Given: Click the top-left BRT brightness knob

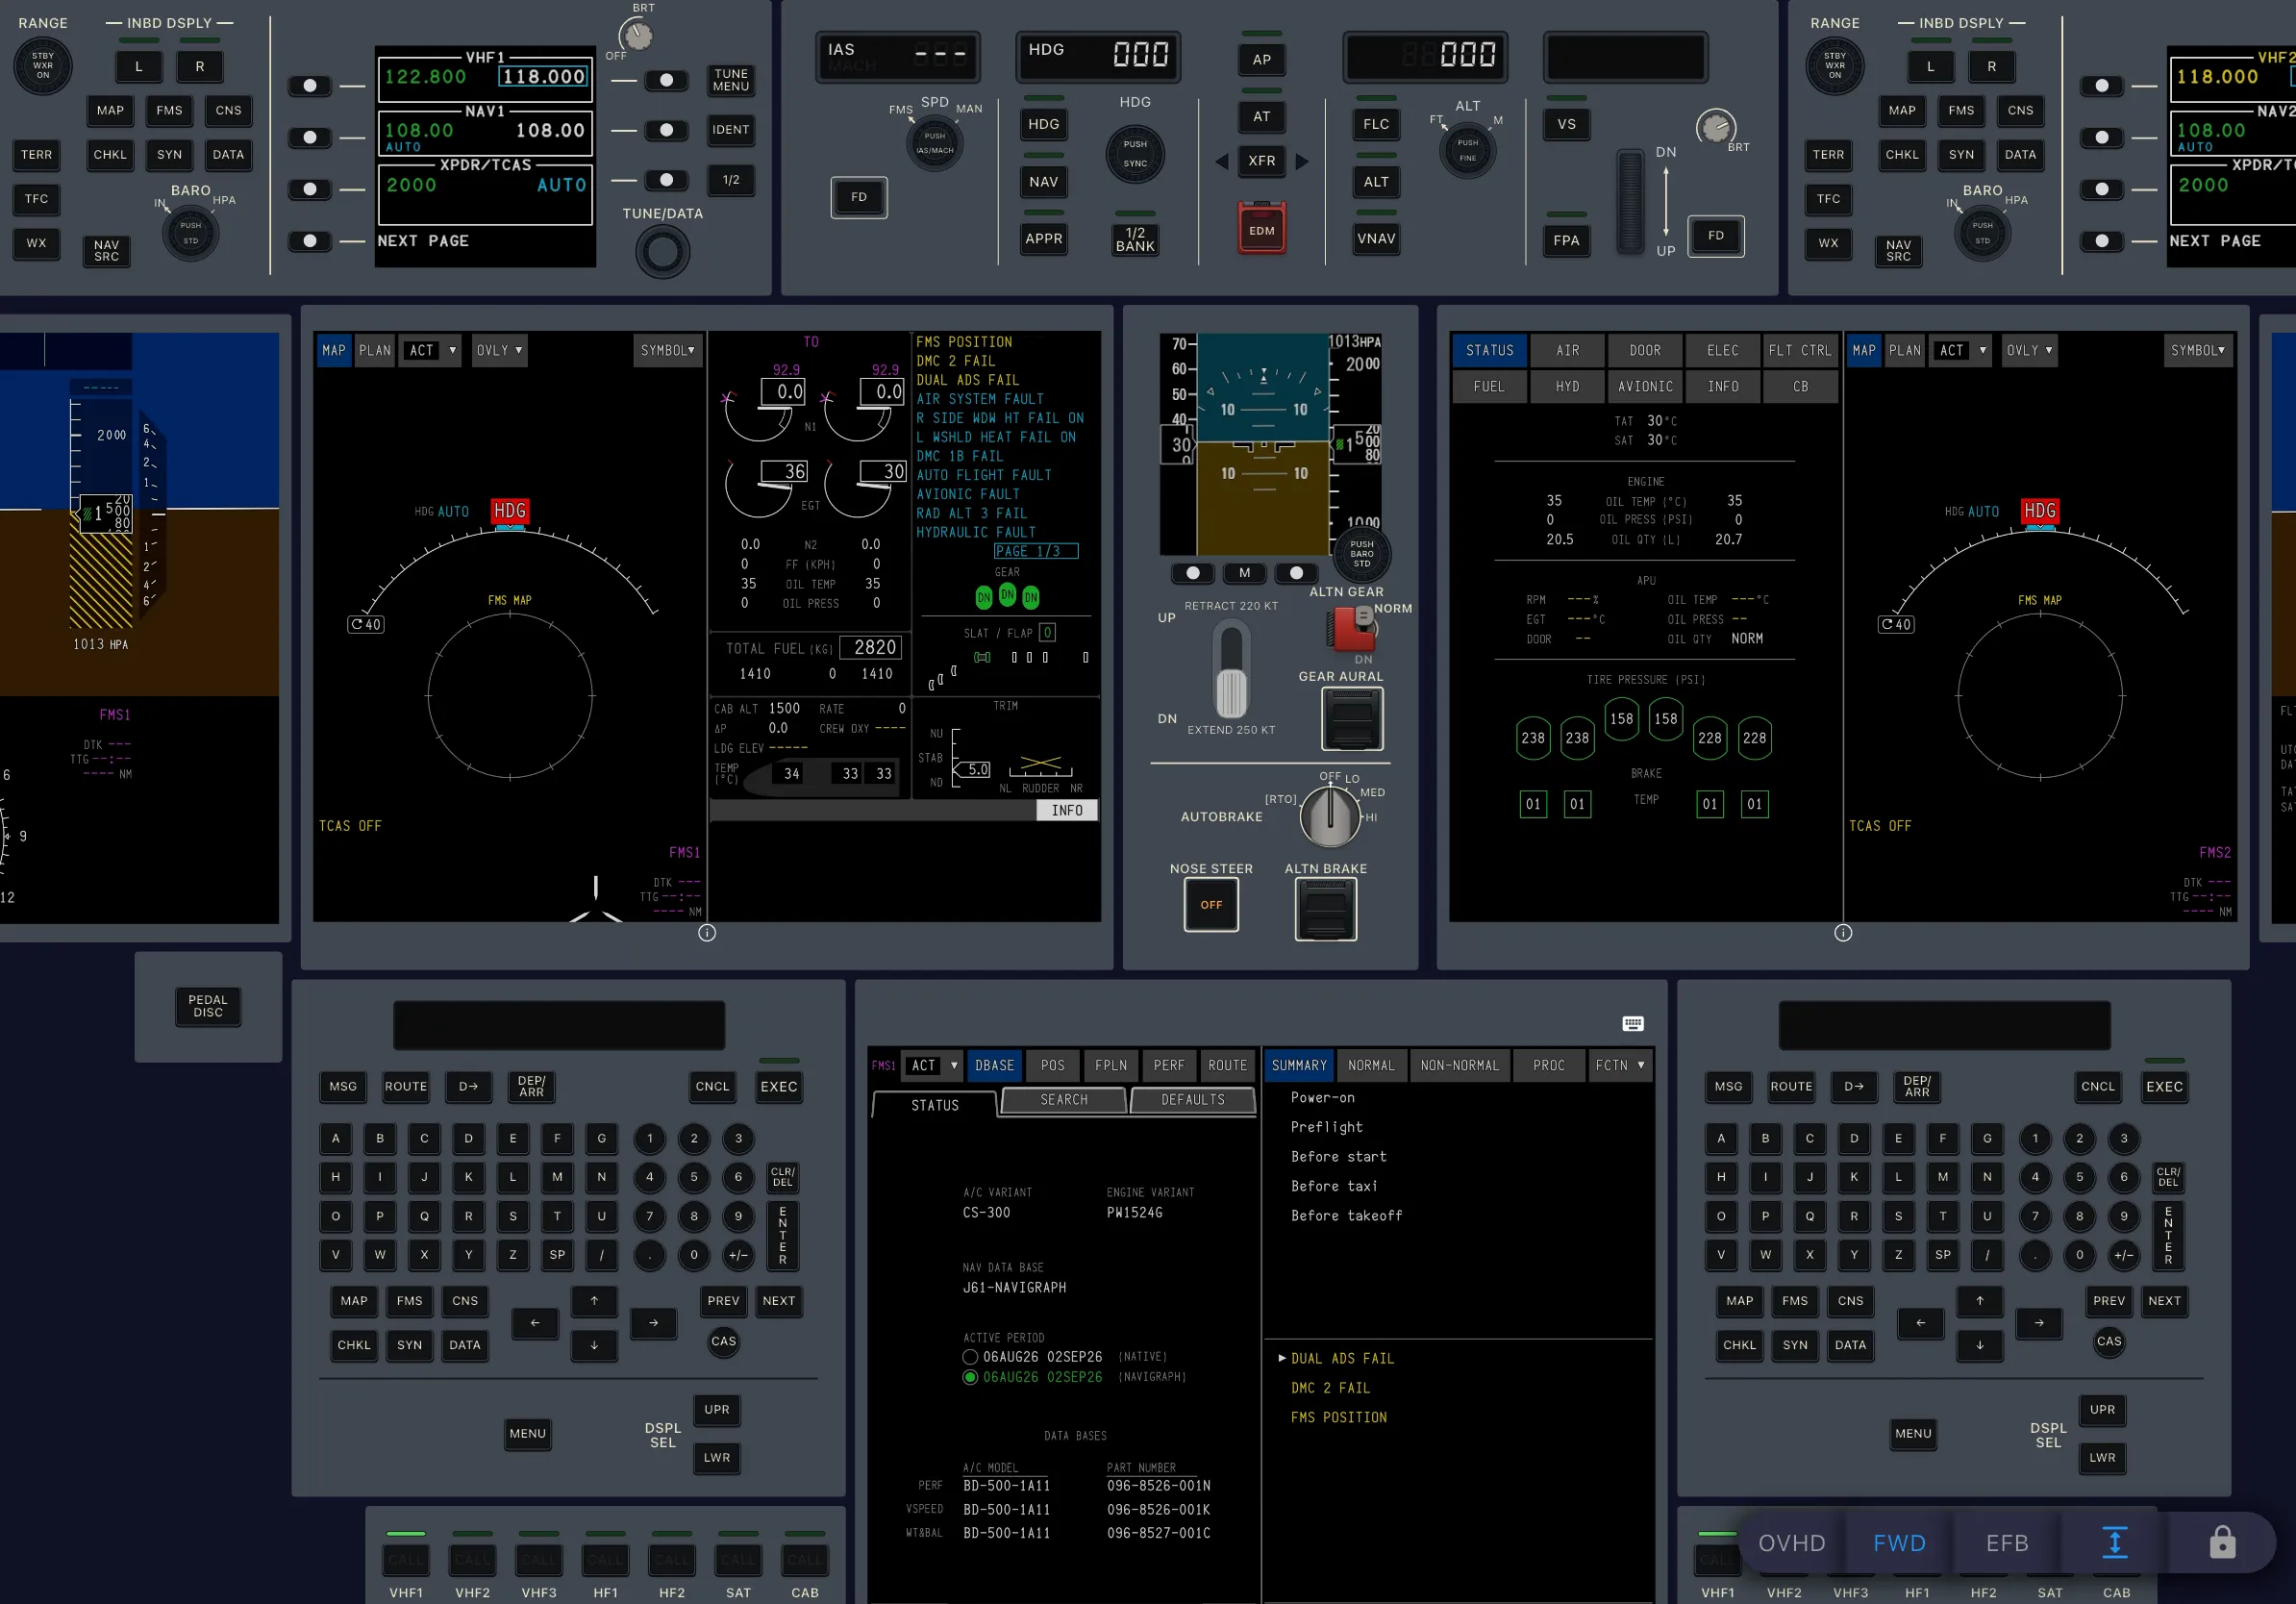Looking at the screenshot, I should [x=637, y=36].
